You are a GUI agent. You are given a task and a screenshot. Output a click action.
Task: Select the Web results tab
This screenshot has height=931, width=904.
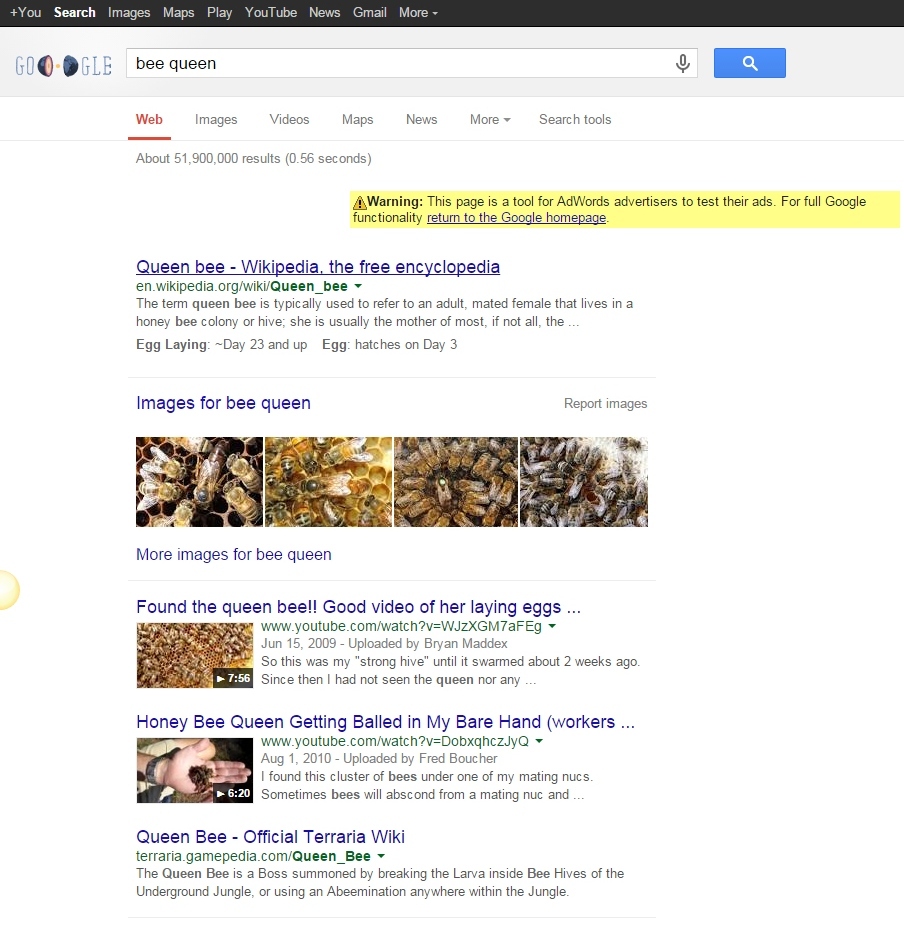(149, 119)
